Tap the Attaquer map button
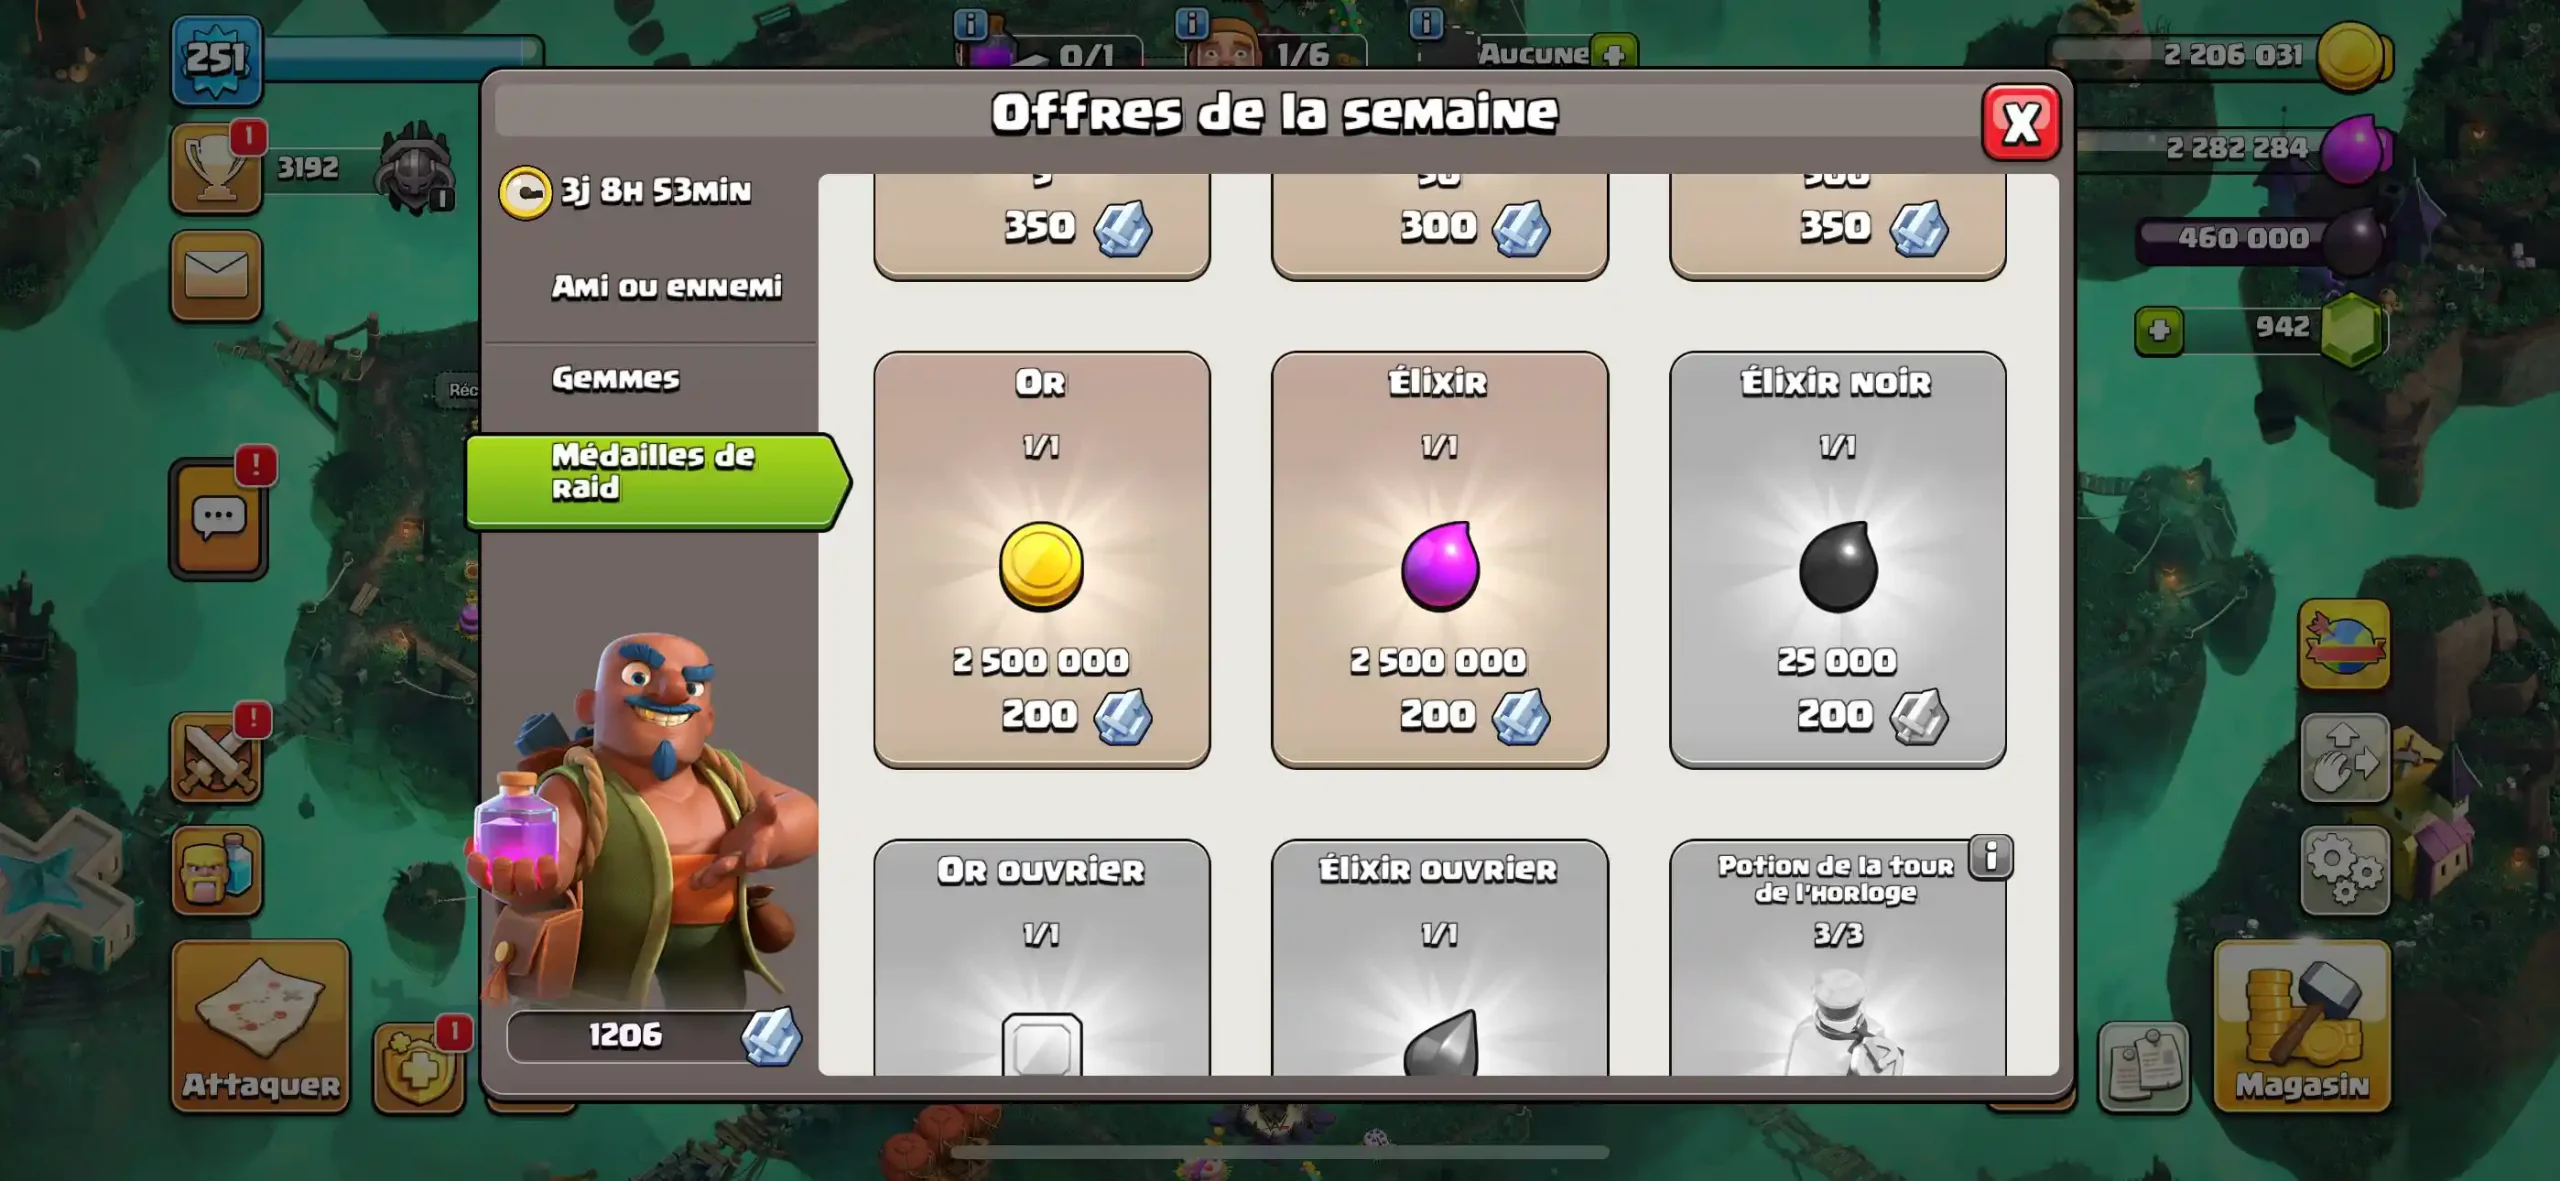Image resolution: width=2560 pixels, height=1181 pixels. coord(261,1025)
